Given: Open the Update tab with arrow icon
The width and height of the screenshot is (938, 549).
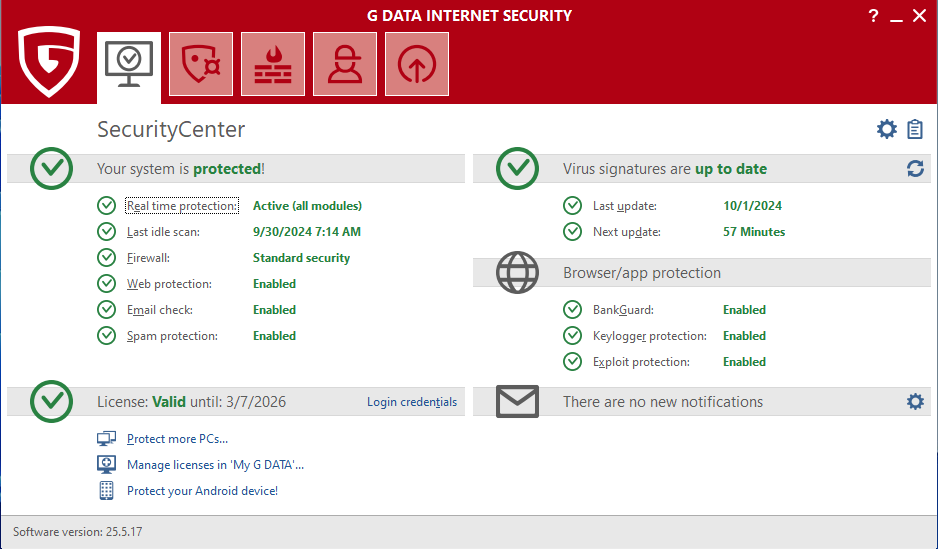Looking at the screenshot, I should [417, 64].
